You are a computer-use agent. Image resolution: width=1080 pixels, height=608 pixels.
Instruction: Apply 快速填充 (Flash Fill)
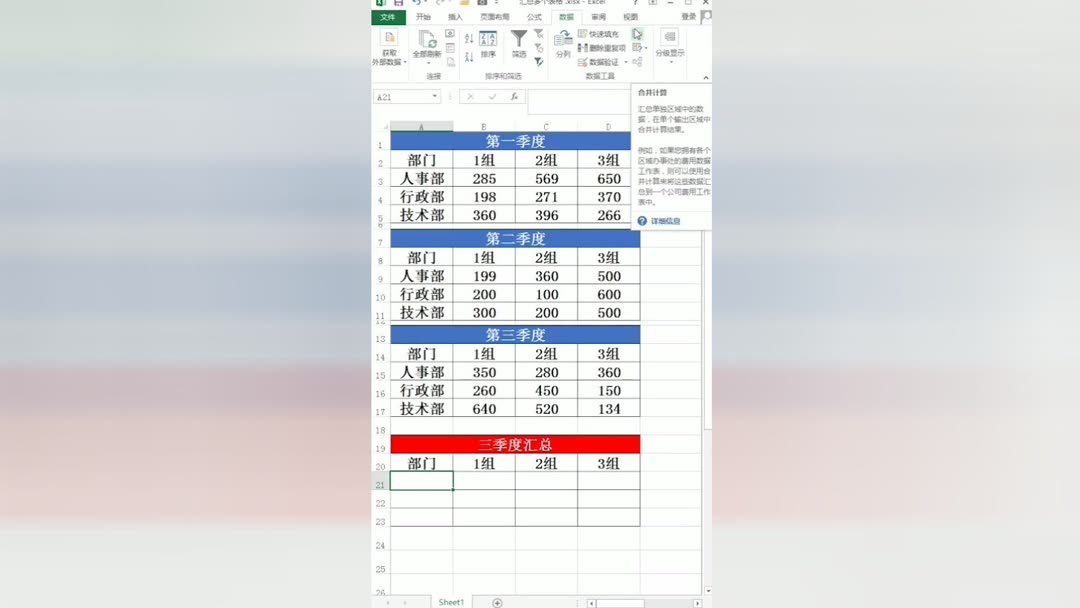tap(598, 33)
